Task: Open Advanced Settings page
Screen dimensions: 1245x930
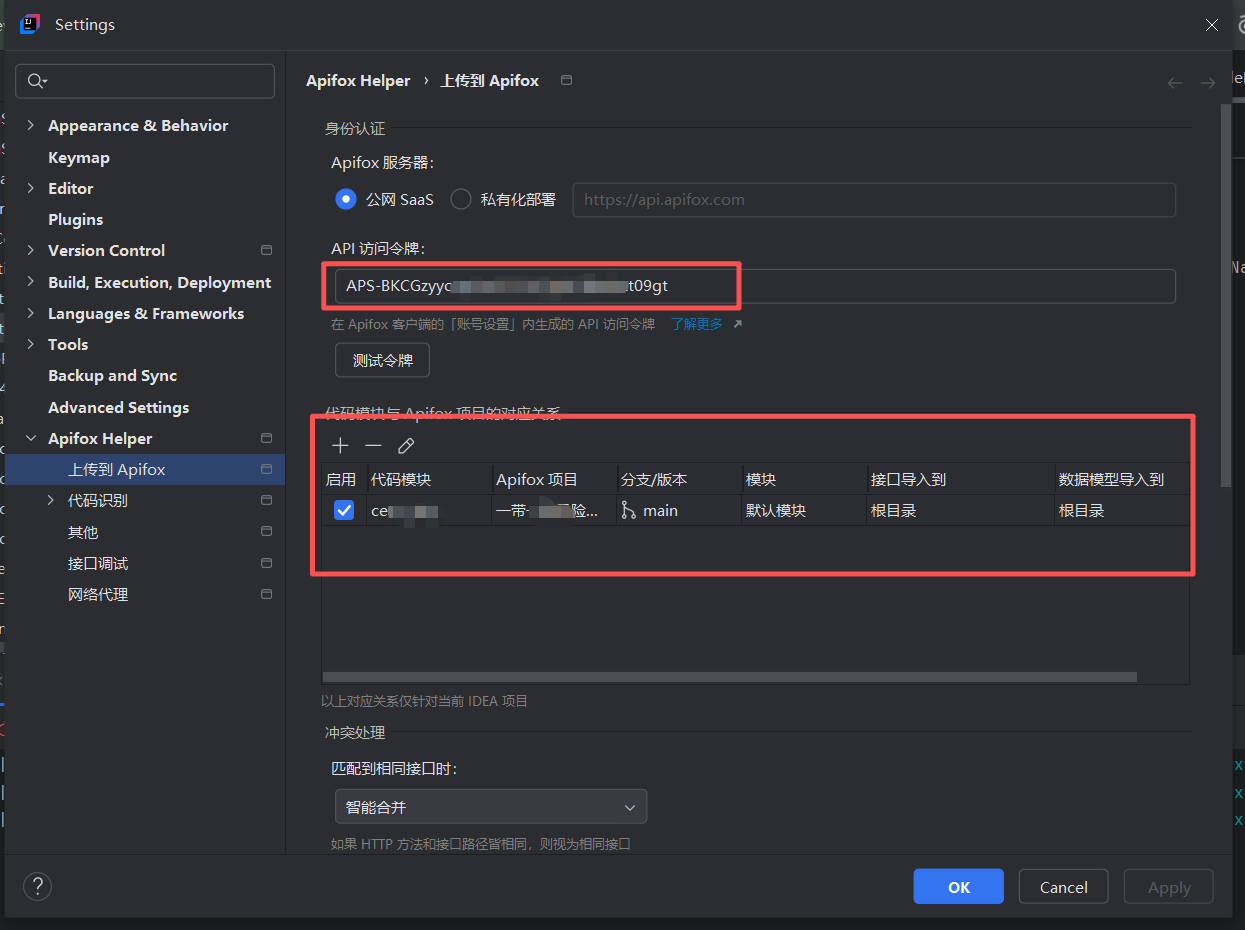Action: [x=119, y=407]
